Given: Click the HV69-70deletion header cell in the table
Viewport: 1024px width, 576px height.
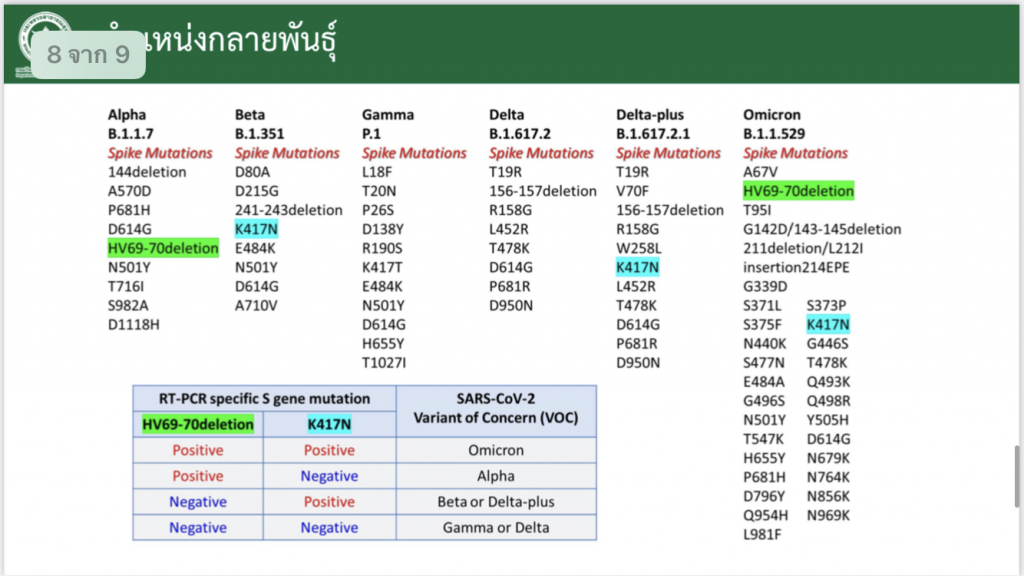Looking at the screenshot, I should pyautogui.click(x=198, y=425).
